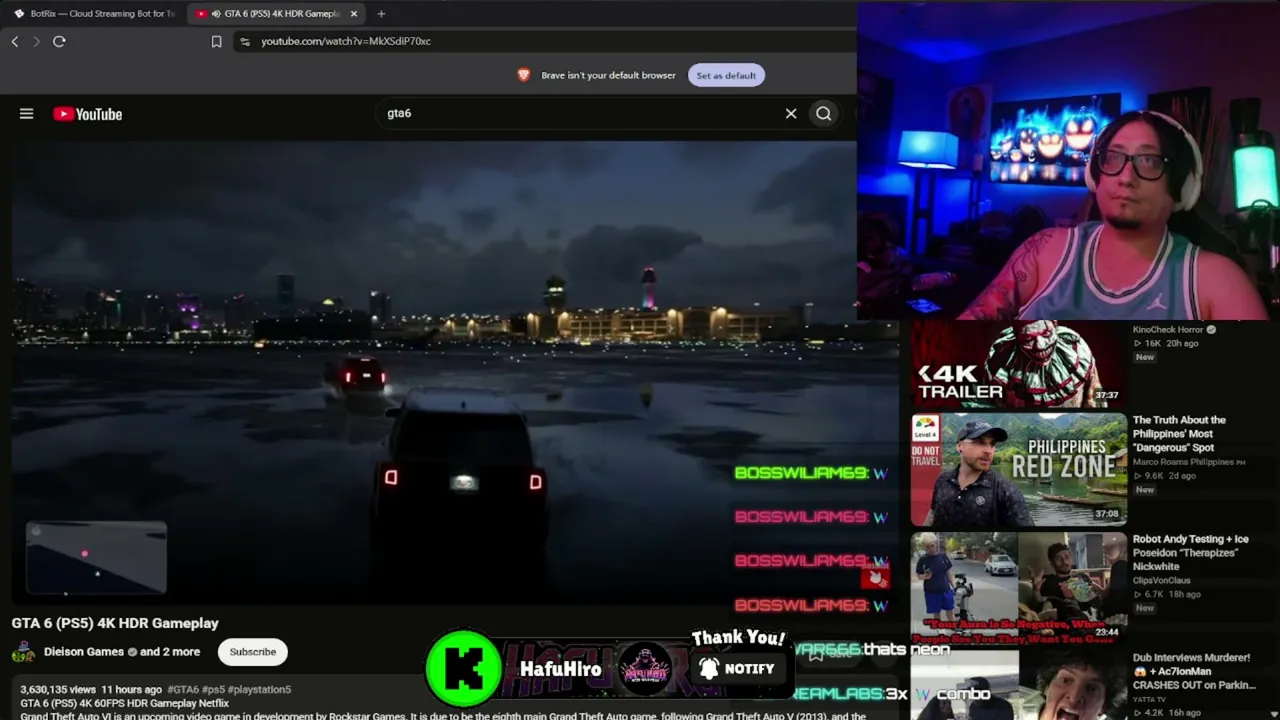This screenshot has height=720, width=1280.
Task: Run the YouTube search magnifier button
Action: (823, 114)
